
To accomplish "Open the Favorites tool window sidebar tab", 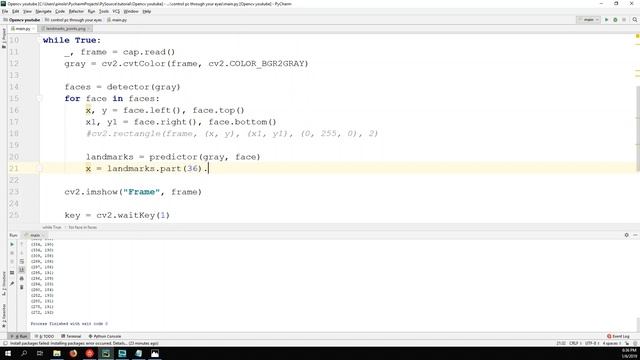I will (x=4, y=315).
